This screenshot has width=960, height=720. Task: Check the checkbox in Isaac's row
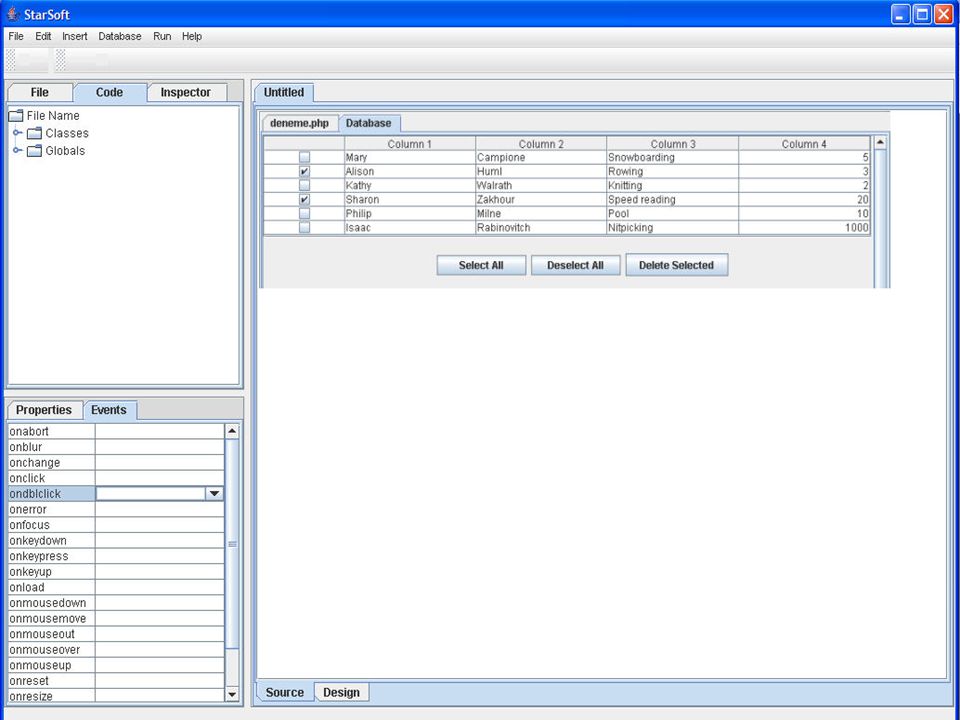304,228
